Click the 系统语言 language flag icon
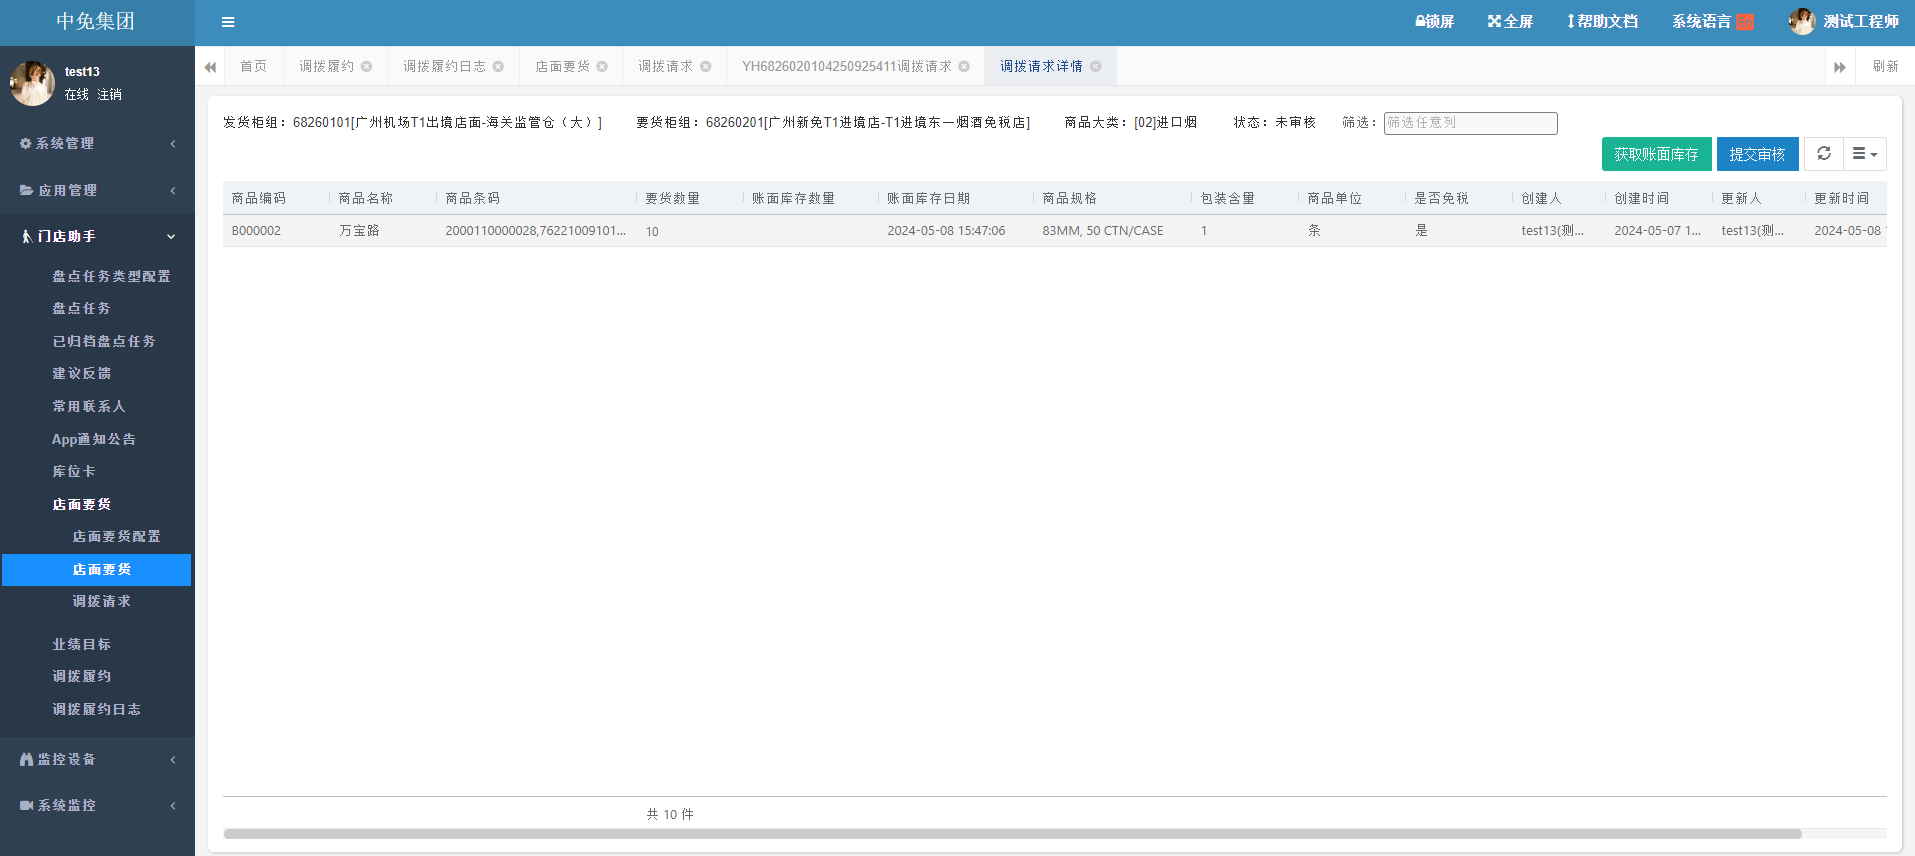This screenshot has width=1915, height=856. 1745,22
